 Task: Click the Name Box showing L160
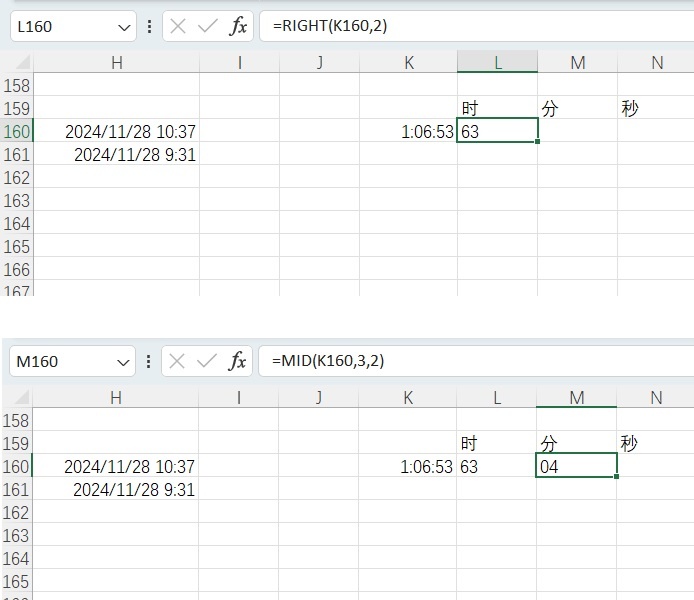(x=73, y=27)
